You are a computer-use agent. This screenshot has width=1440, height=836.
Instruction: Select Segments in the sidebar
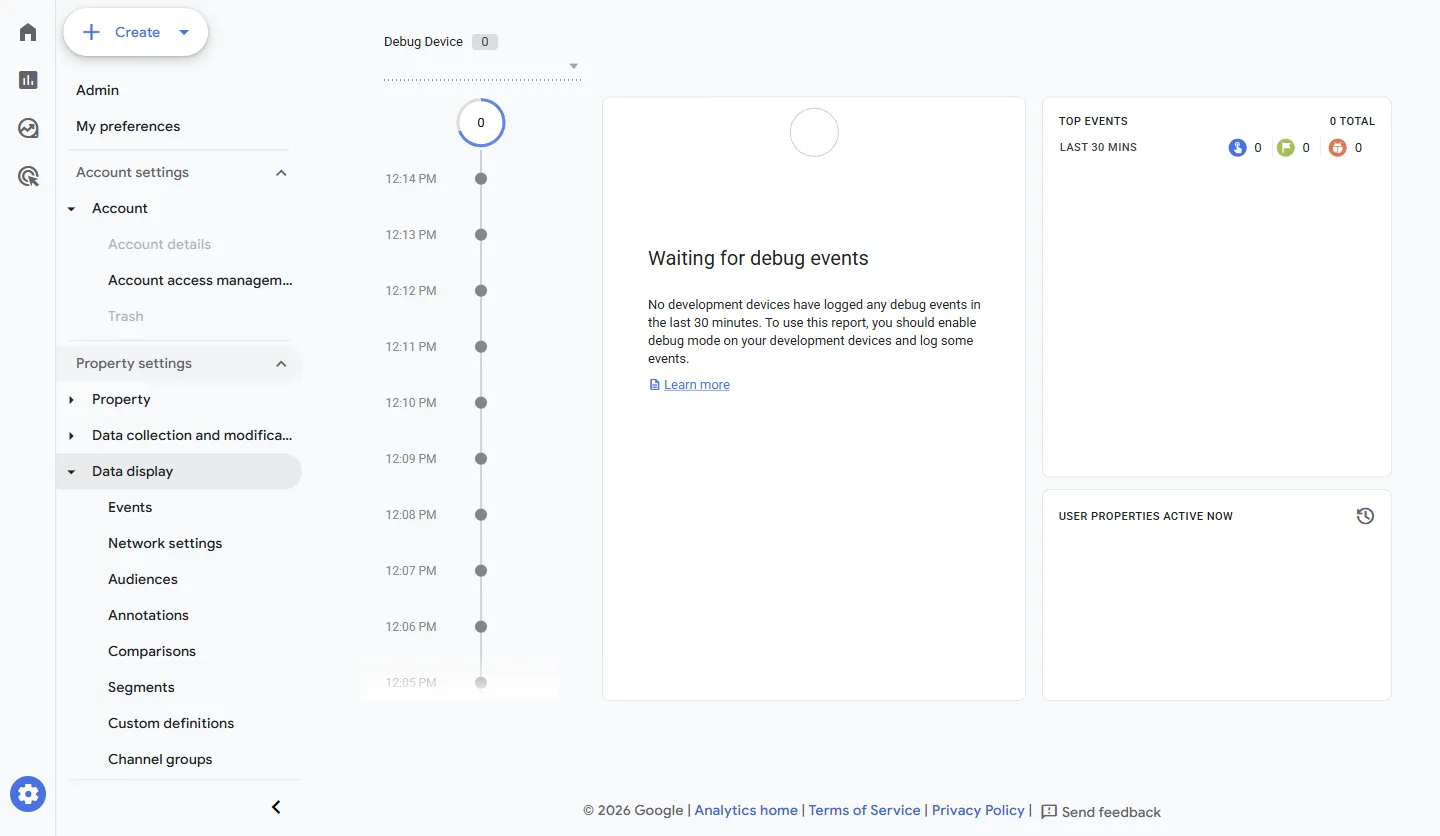tap(141, 687)
